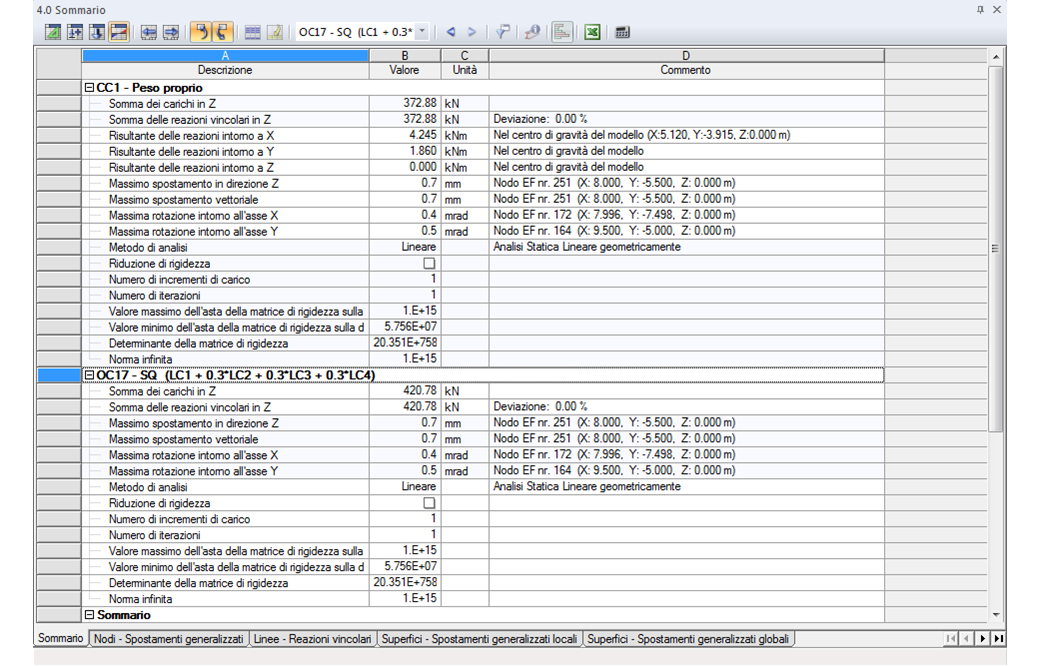Click OC17 value 5.756E+07 cell
The image size is (1040, 666).
405,566
